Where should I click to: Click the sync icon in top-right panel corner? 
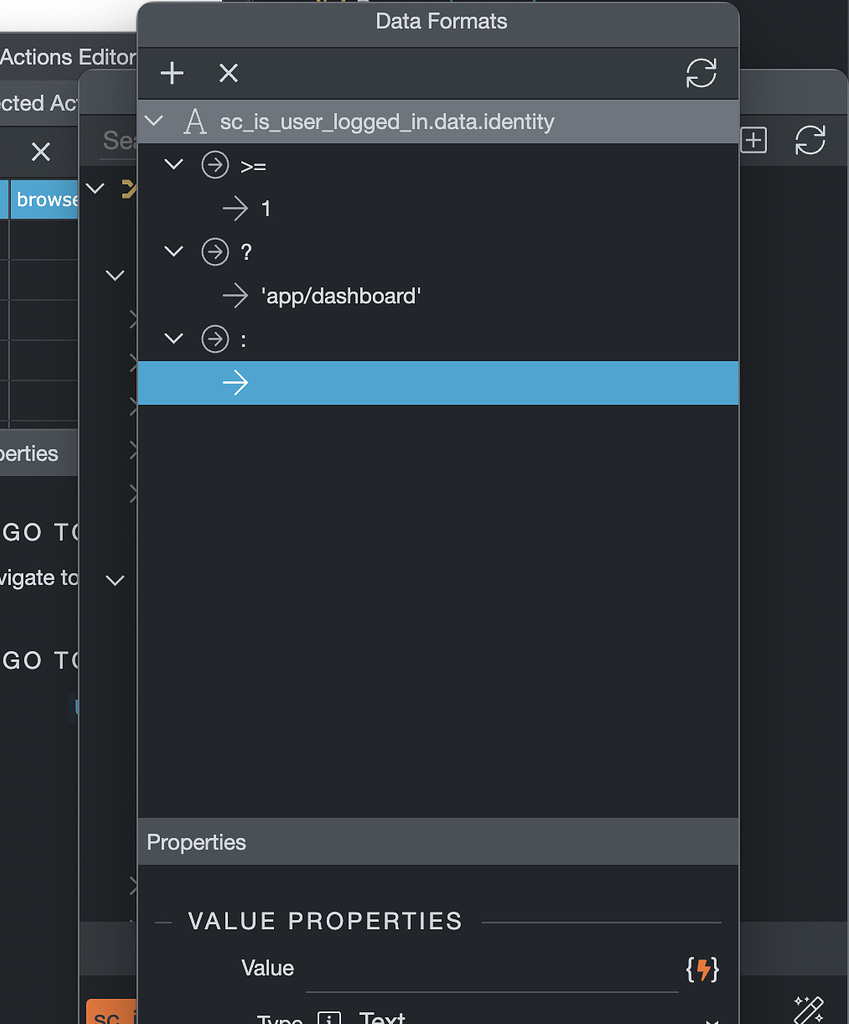(811, 141)
